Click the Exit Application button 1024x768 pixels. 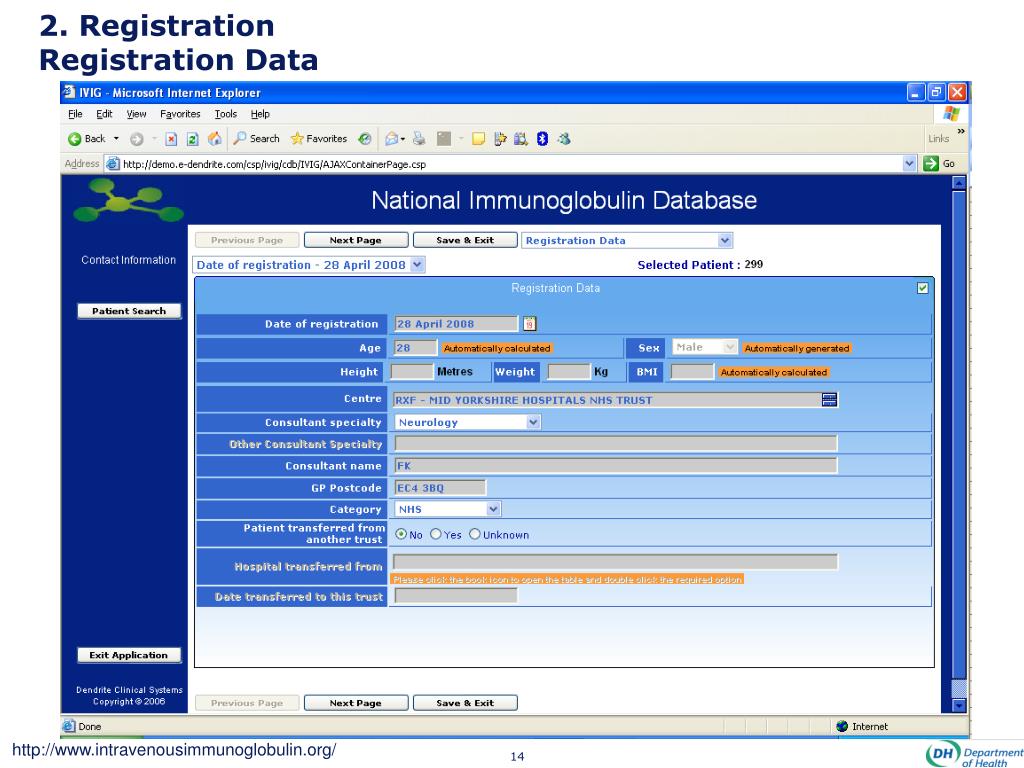pos(129,655)
